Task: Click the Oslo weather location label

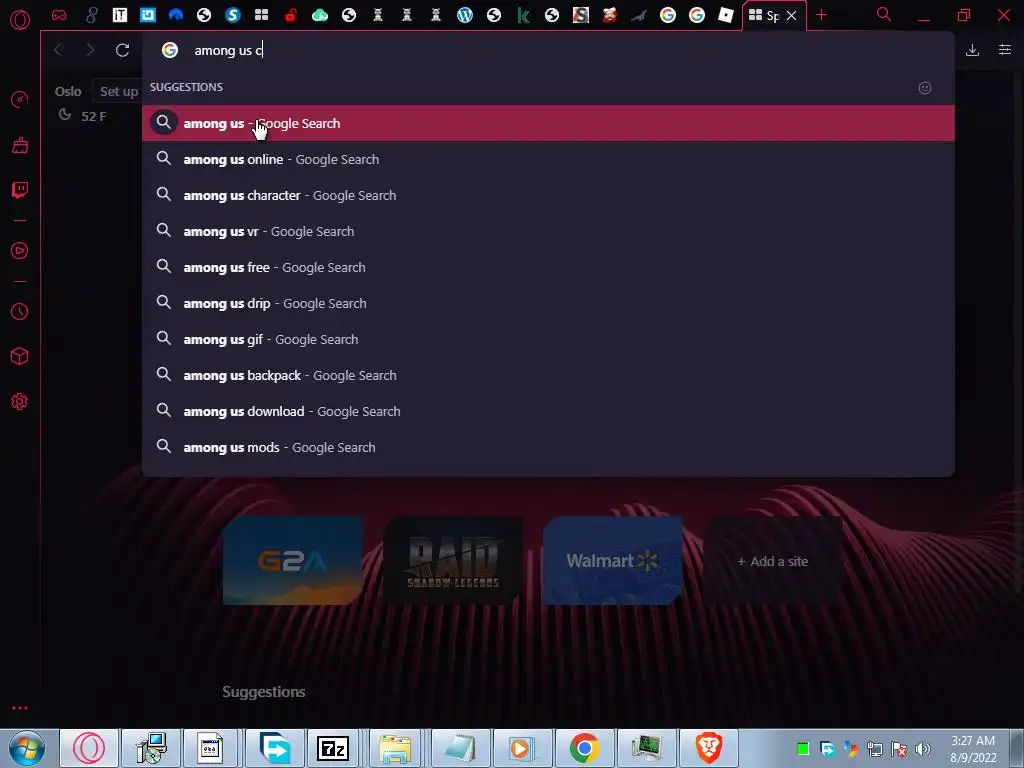Action: (x=68, y=91)
